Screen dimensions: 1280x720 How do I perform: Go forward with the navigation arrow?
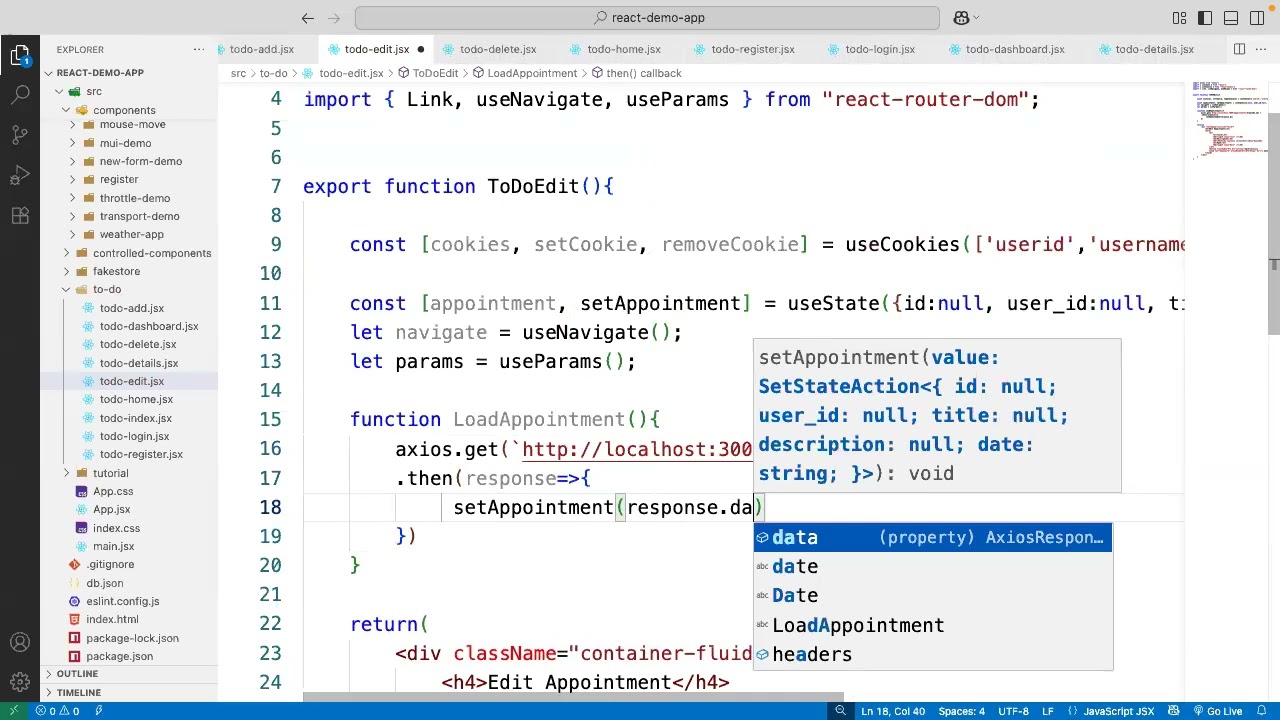point(334,18)
